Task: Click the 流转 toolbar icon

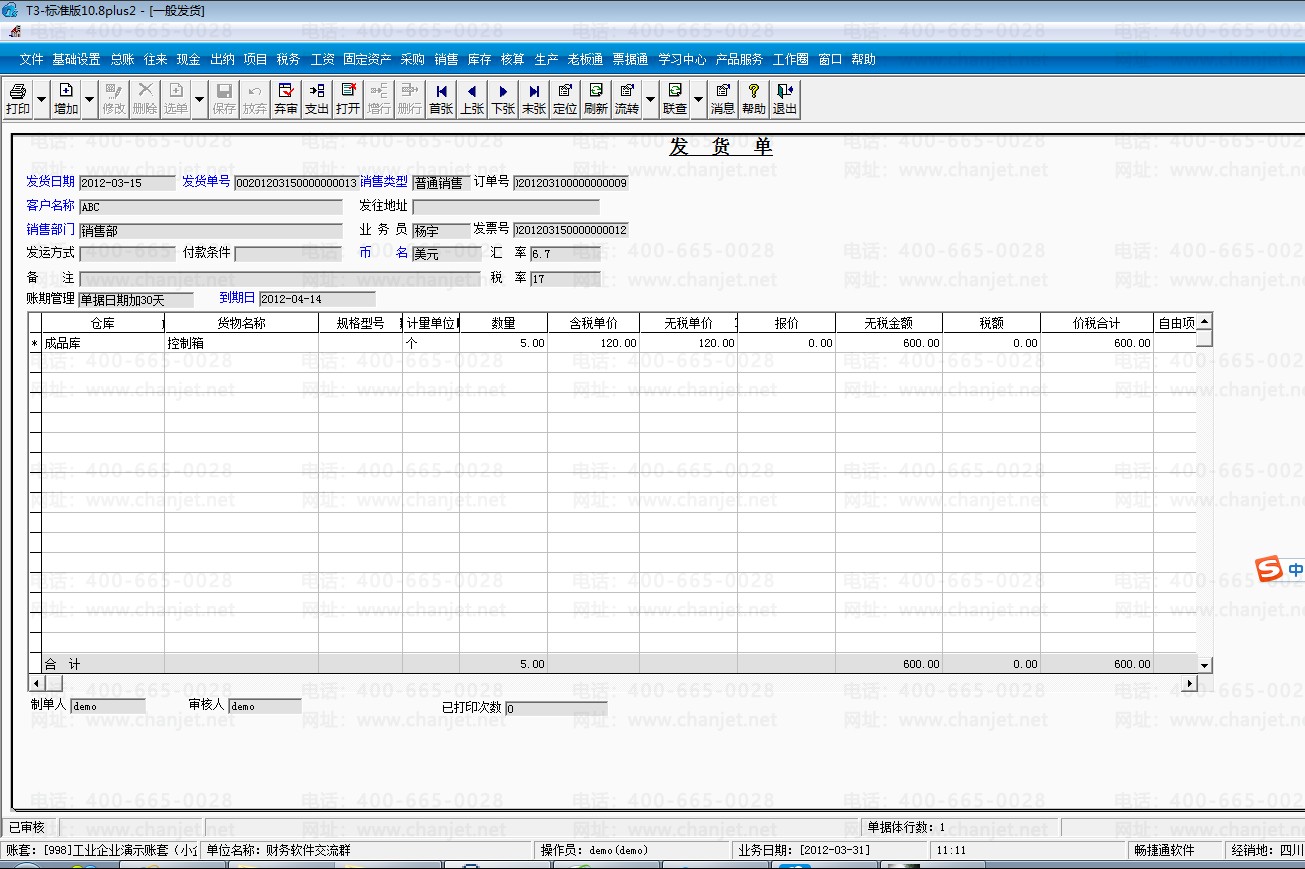Action: [627, 99]
